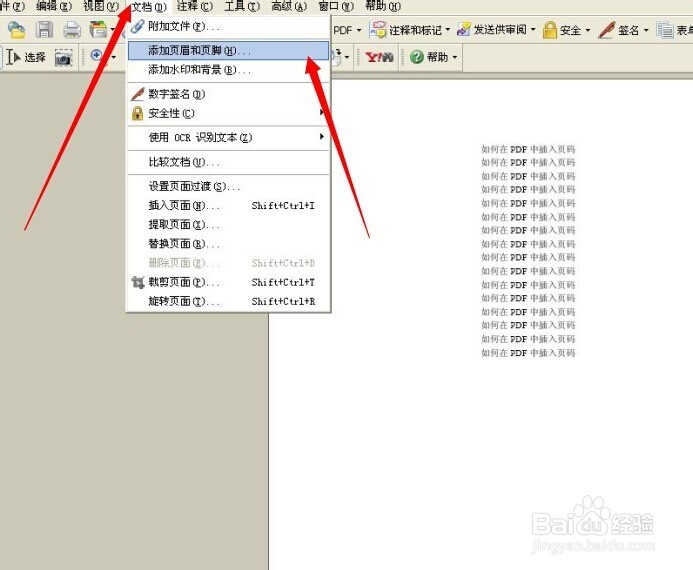Screen dimensions: 693x570
Task: Click the 发送供审阅 toolbar label
Action: pos(500,30)
